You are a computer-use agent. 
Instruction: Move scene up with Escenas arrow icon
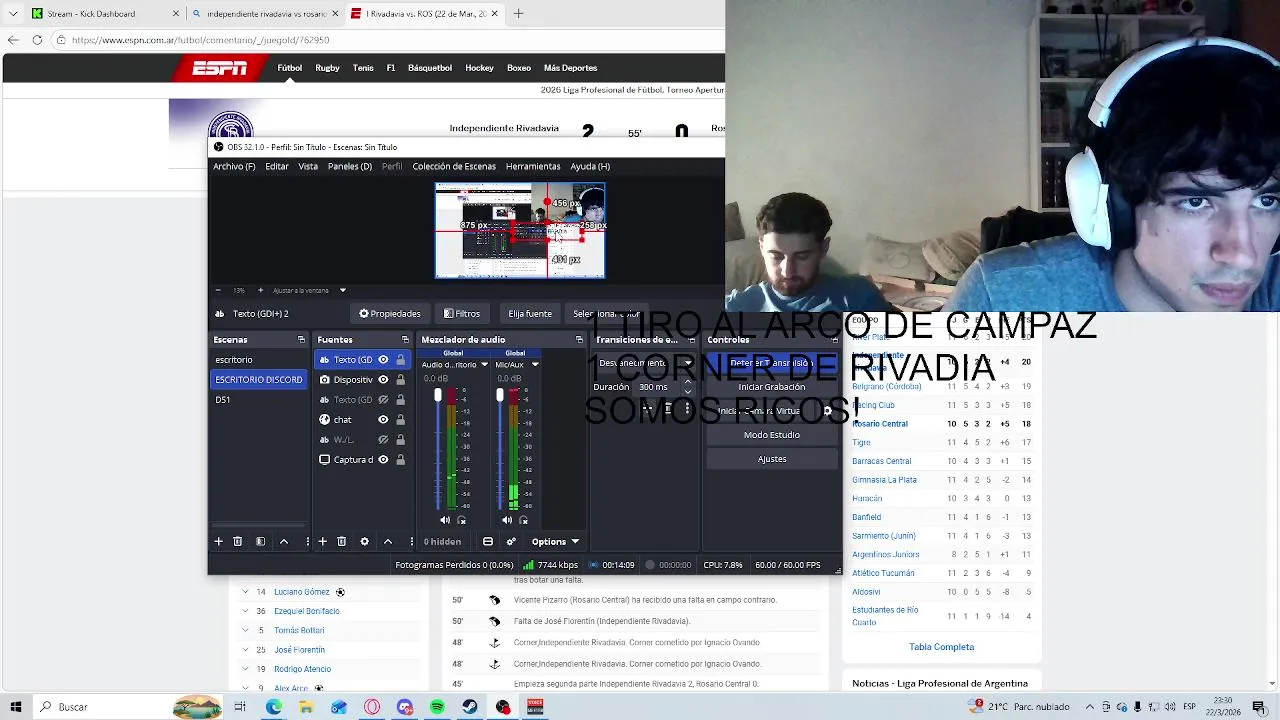[284, 541]
